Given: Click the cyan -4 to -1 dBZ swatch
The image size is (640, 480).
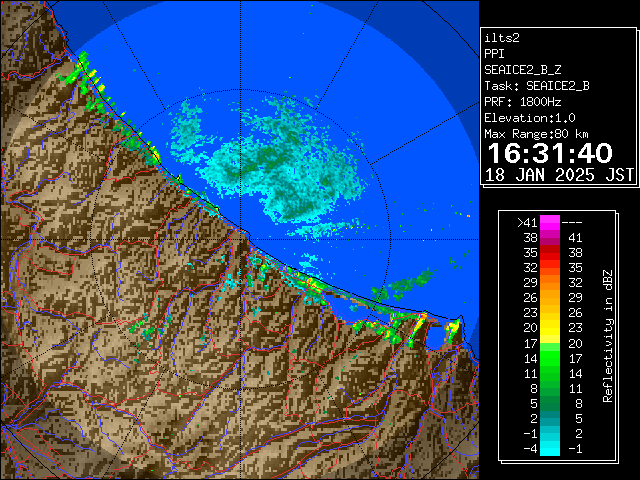Looking at the screenshot, I should [x=550, y=448].
